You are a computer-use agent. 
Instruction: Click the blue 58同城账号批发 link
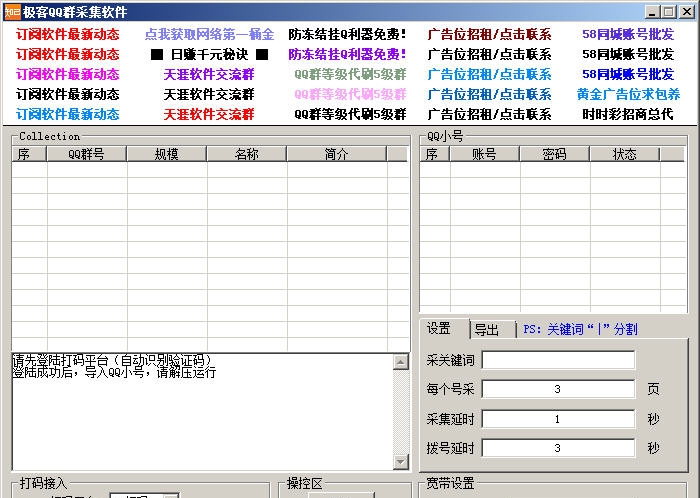coord(628,75)
